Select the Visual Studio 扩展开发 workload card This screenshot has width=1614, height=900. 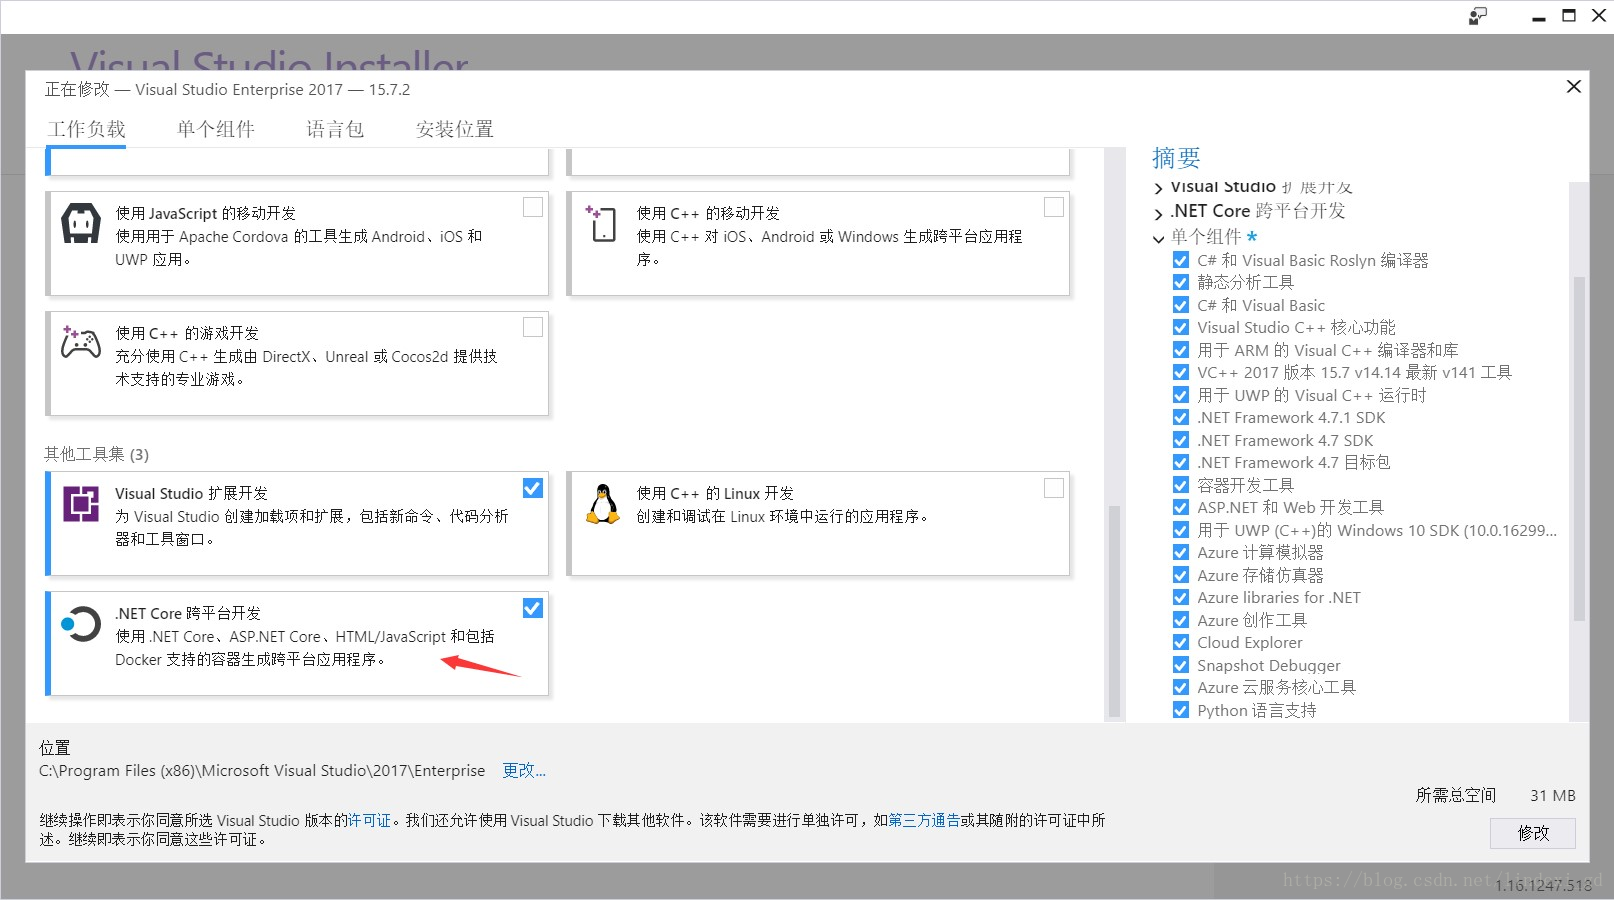[297, 523]
